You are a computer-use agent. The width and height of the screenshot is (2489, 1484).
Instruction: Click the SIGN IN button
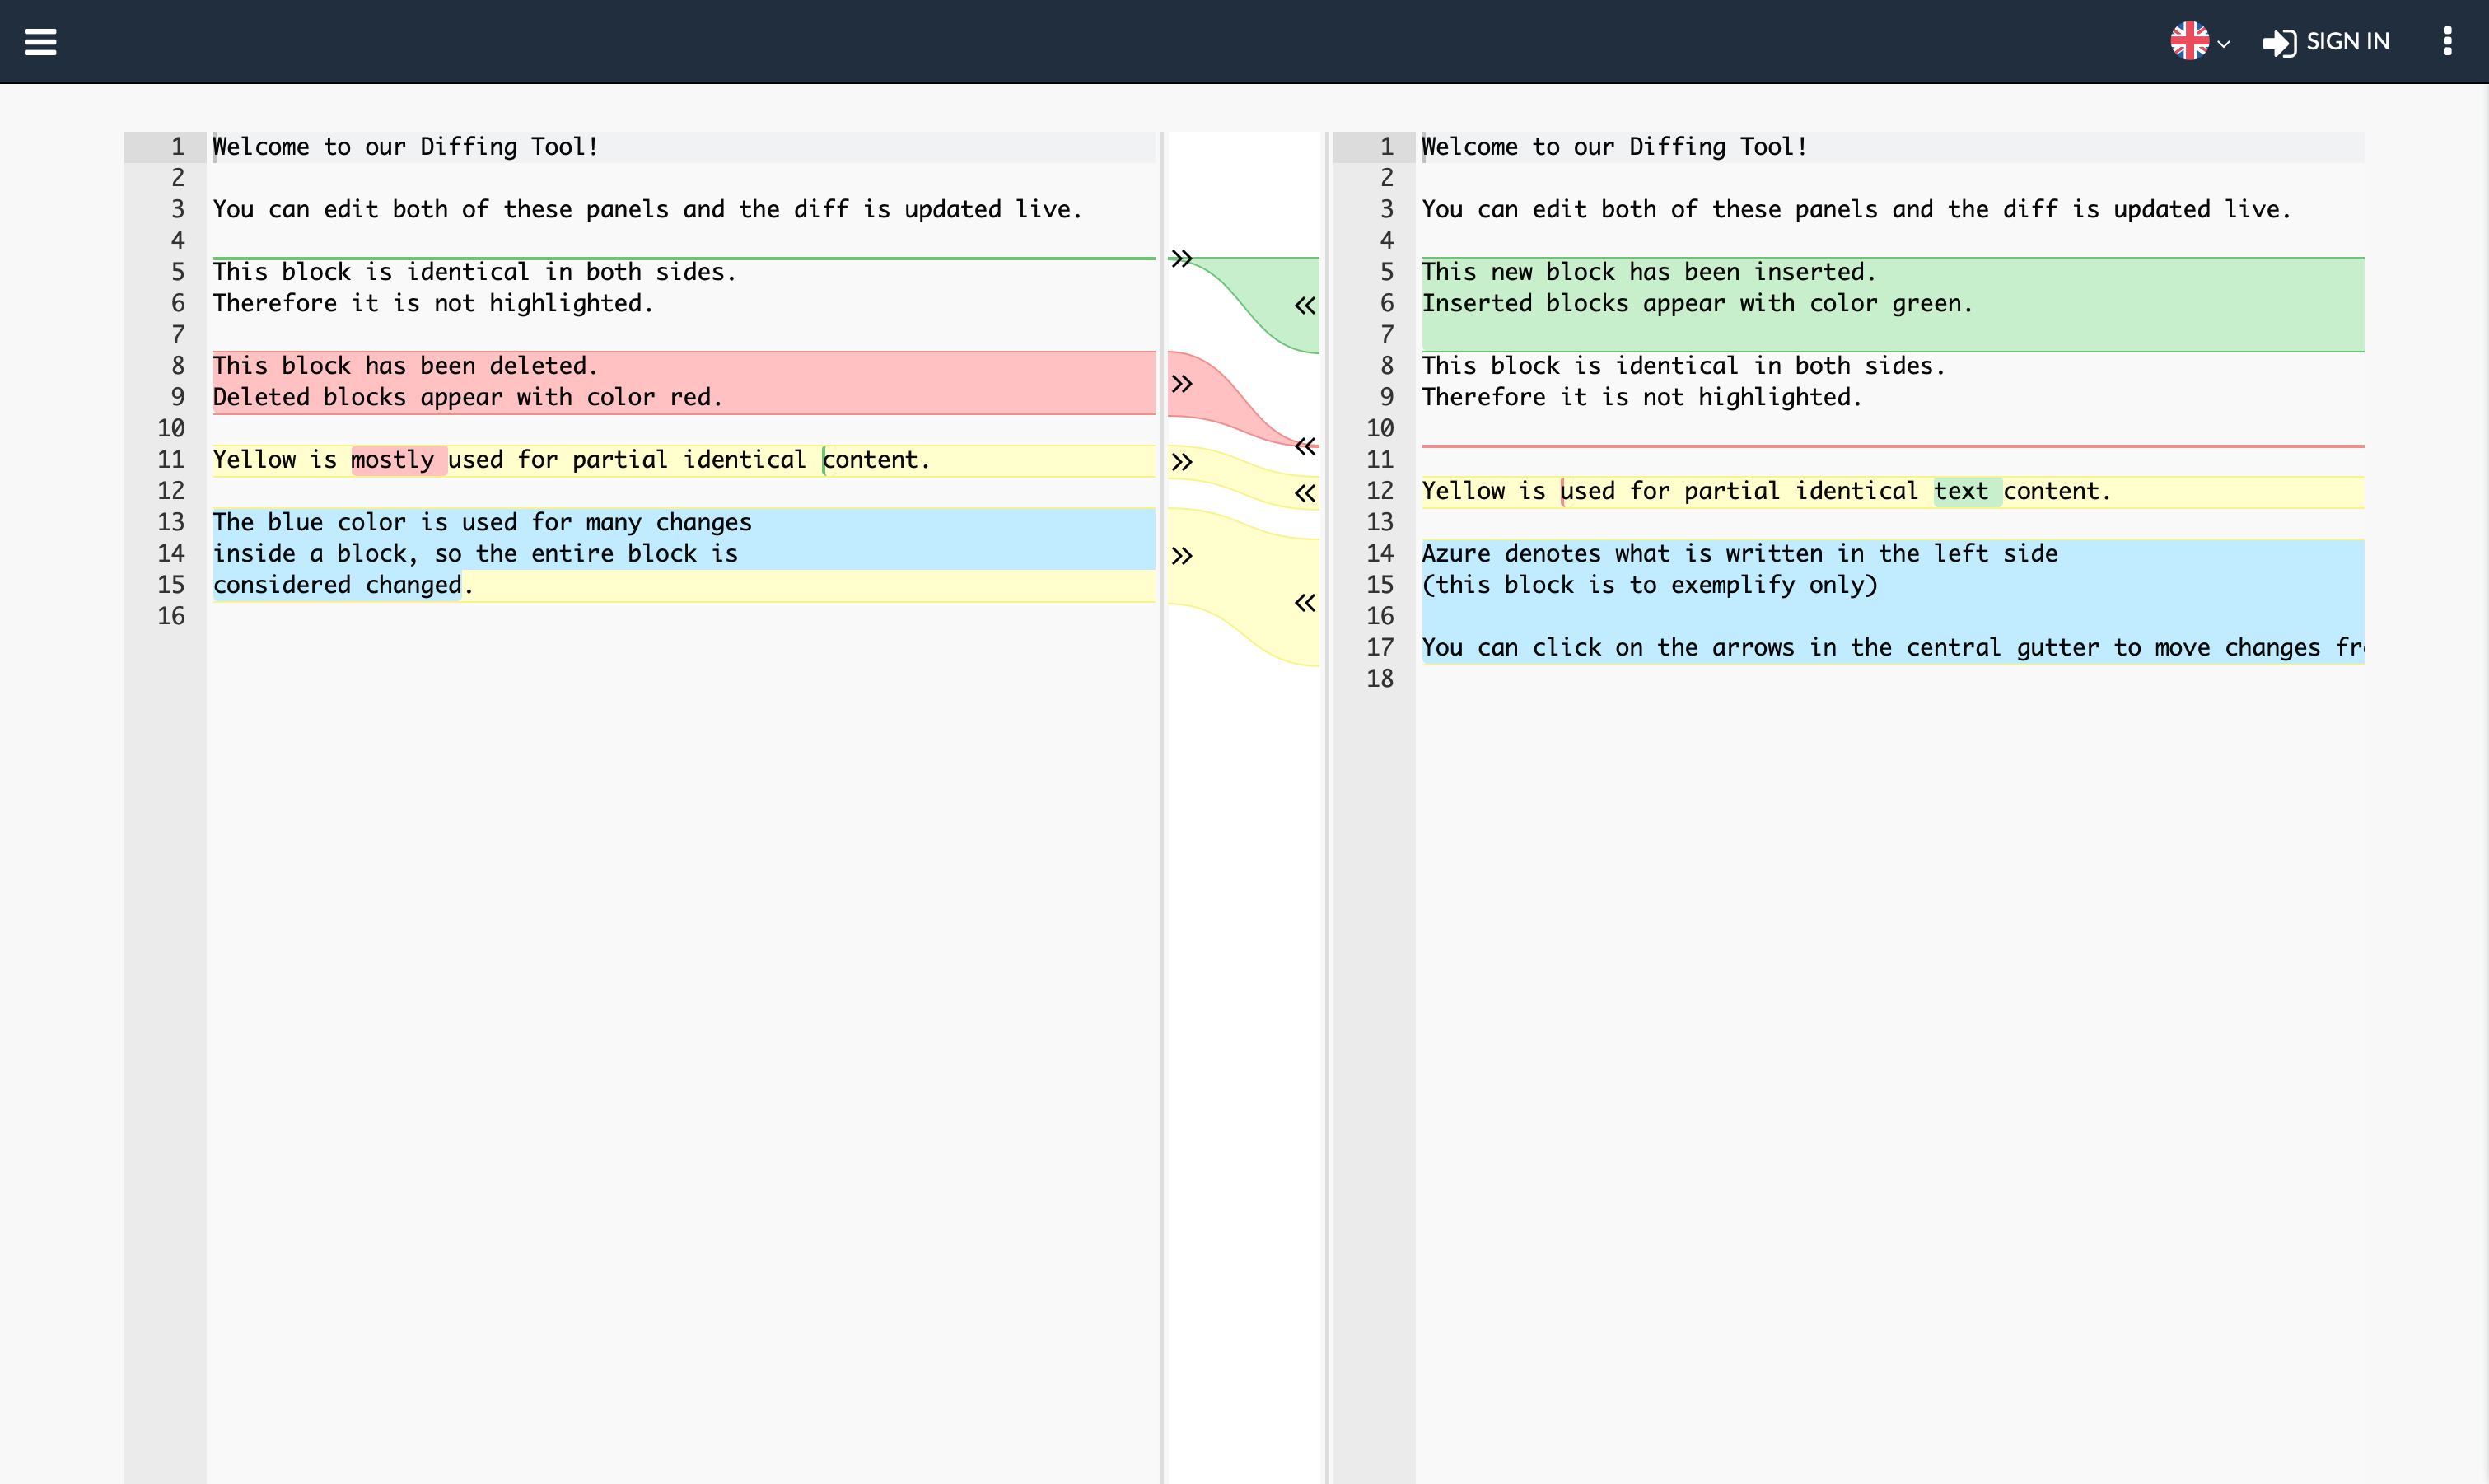[x=2326, y=42]
